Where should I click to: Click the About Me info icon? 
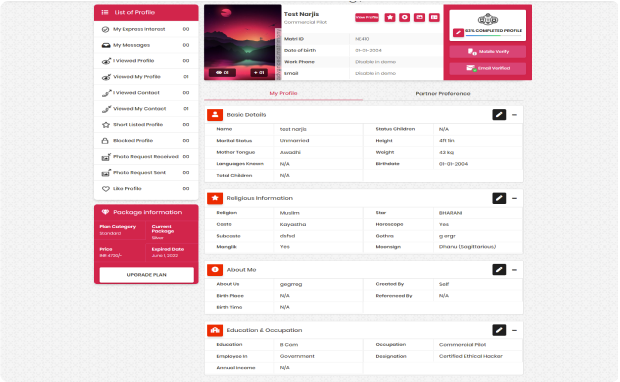[x=215, y=270]
